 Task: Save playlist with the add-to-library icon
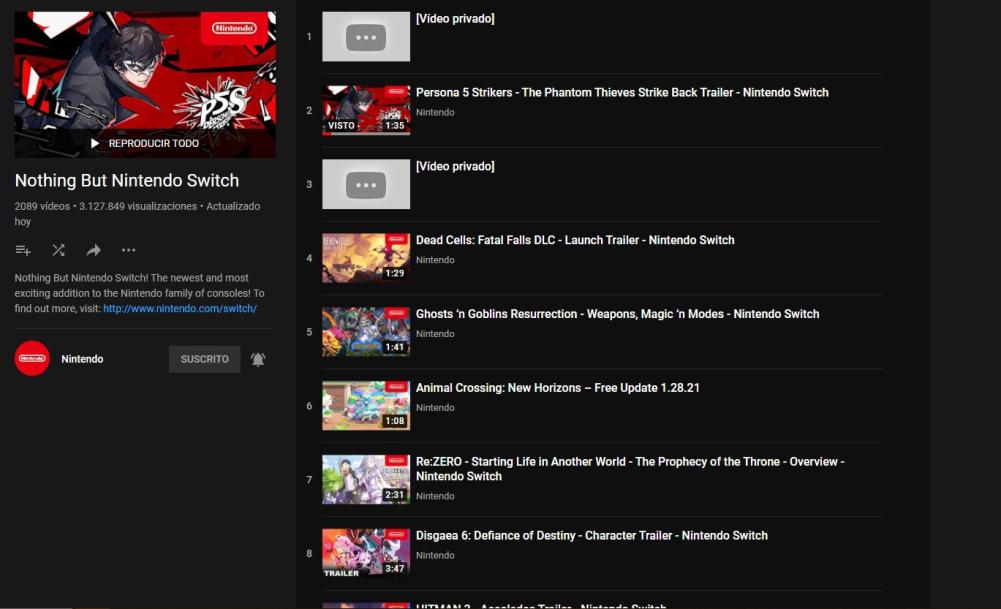click(x=23, y=250)
